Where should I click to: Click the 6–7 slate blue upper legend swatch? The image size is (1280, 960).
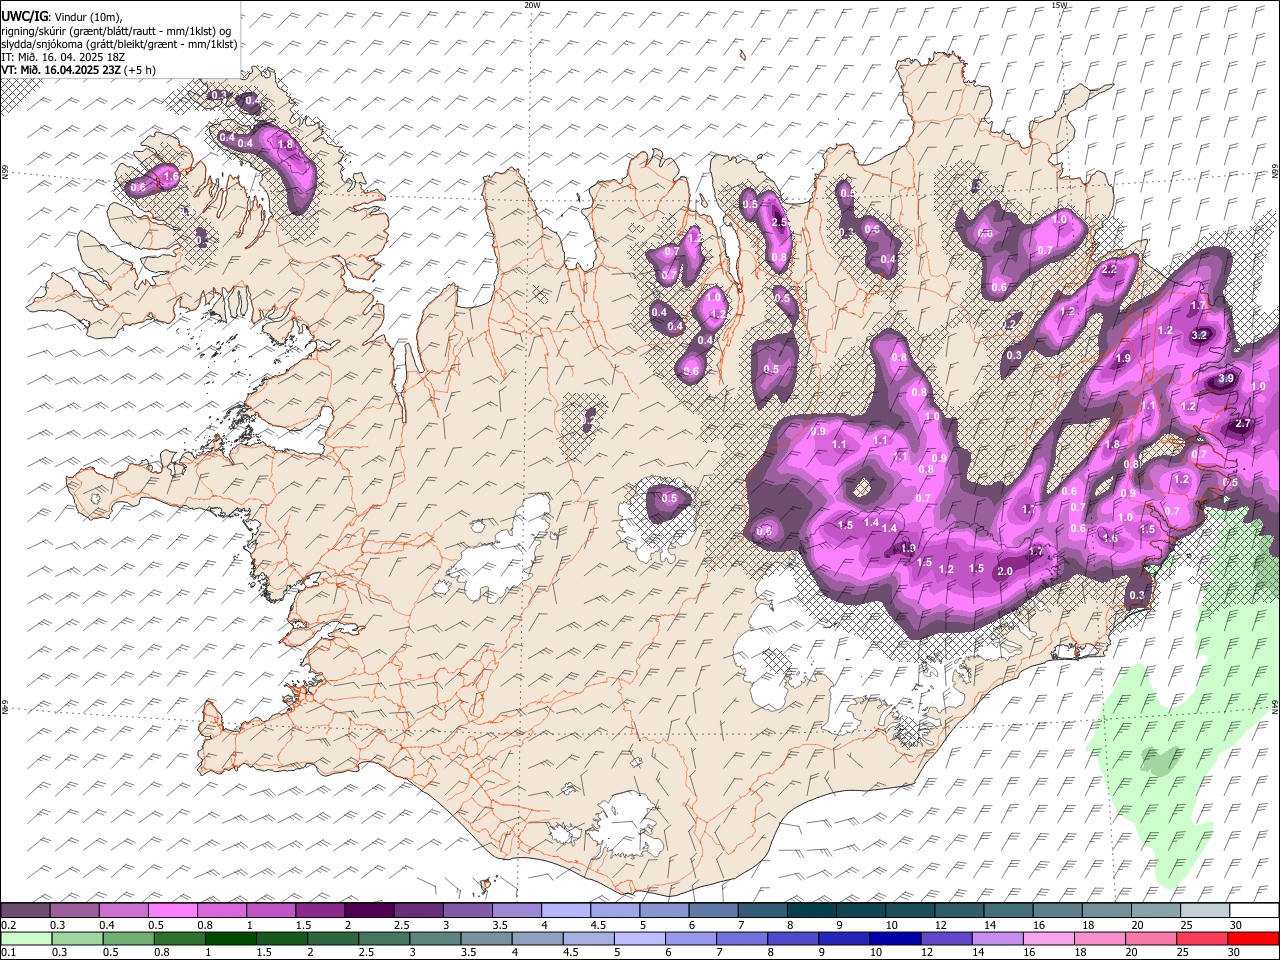click(x=714, y=910)
